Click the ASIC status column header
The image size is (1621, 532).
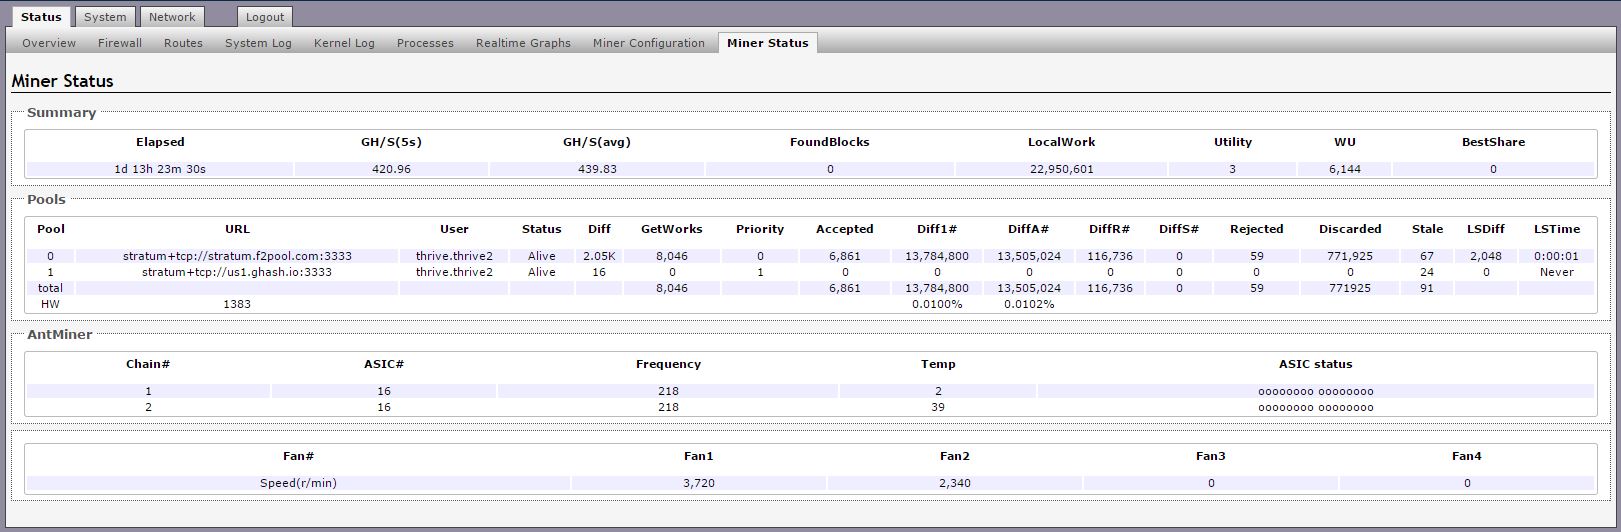point(1315,364)
